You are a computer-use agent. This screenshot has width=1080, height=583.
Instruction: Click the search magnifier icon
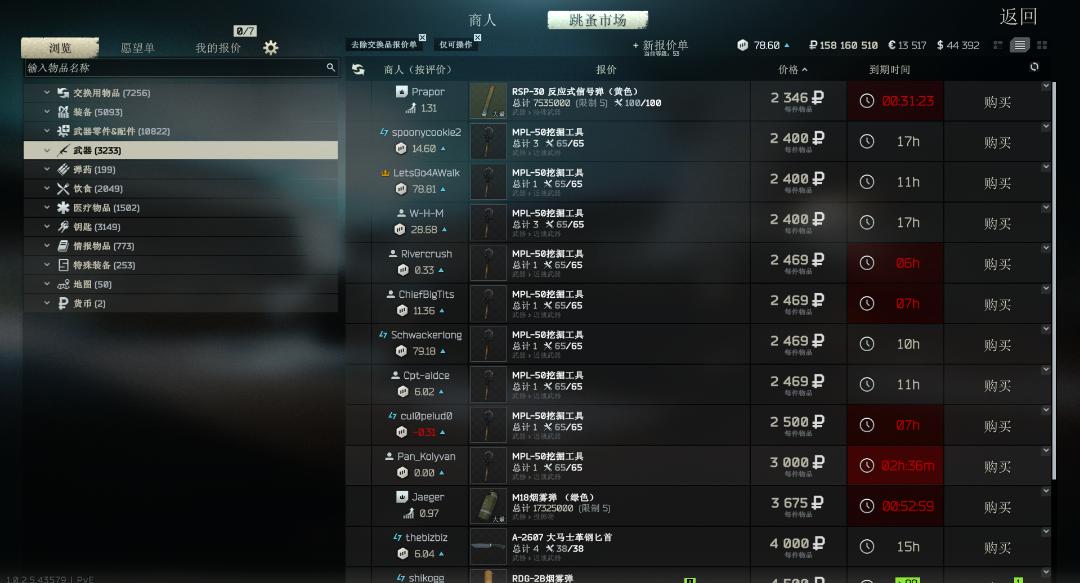tap(331, 67)
